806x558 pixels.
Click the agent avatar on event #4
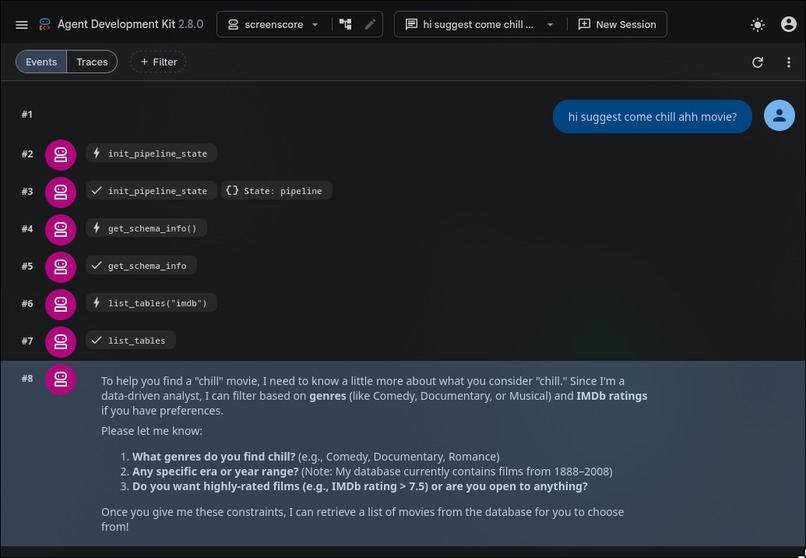(61, 230)
